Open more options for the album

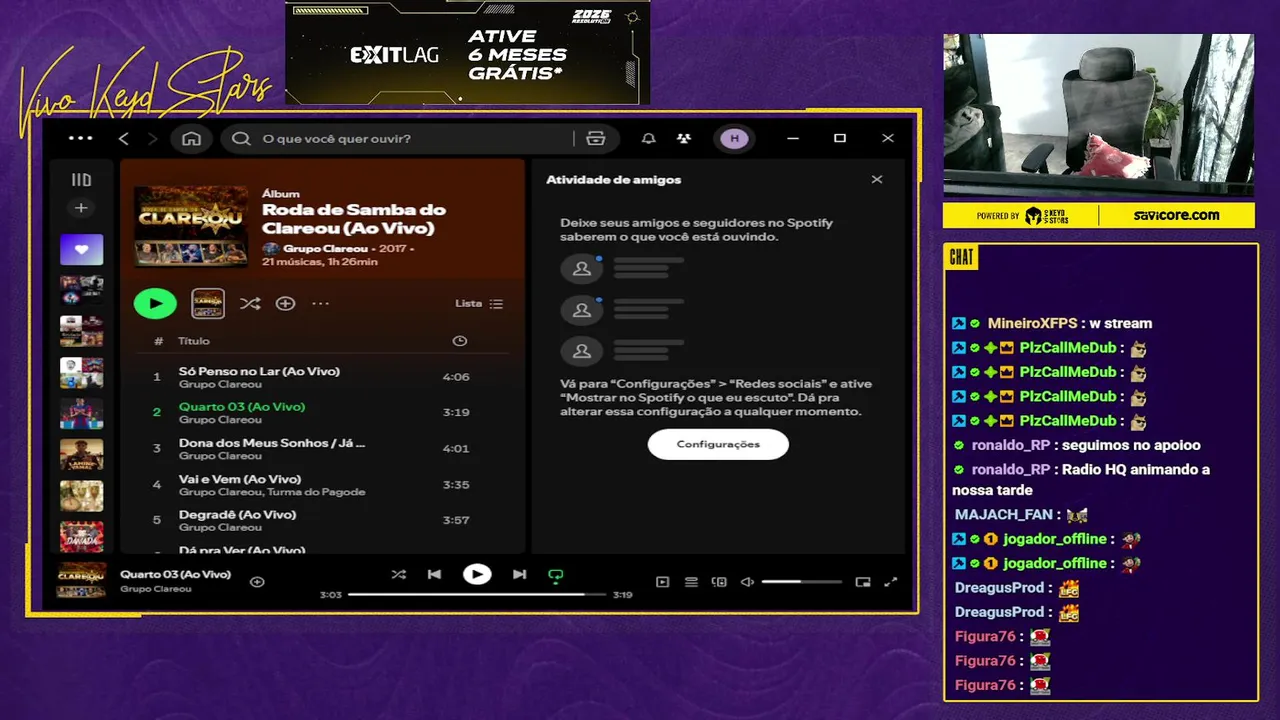[x=320, y=303]
